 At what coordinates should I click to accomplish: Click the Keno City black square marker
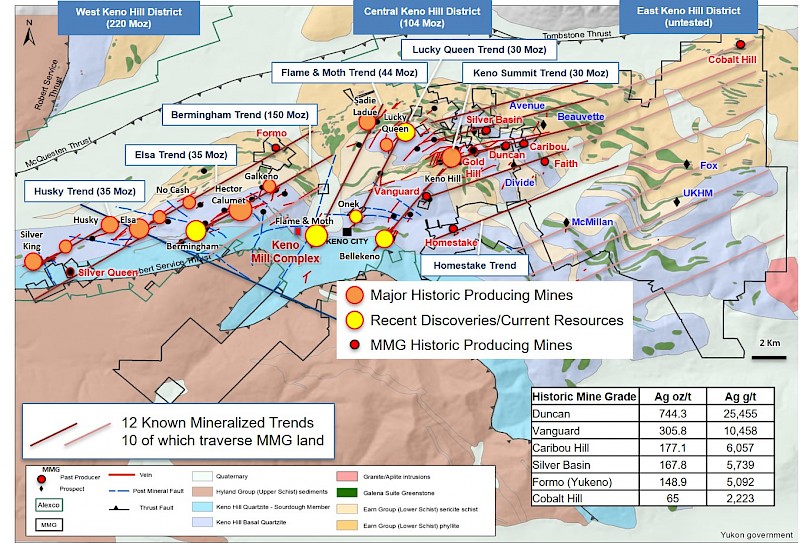click(x=347, y=231)
